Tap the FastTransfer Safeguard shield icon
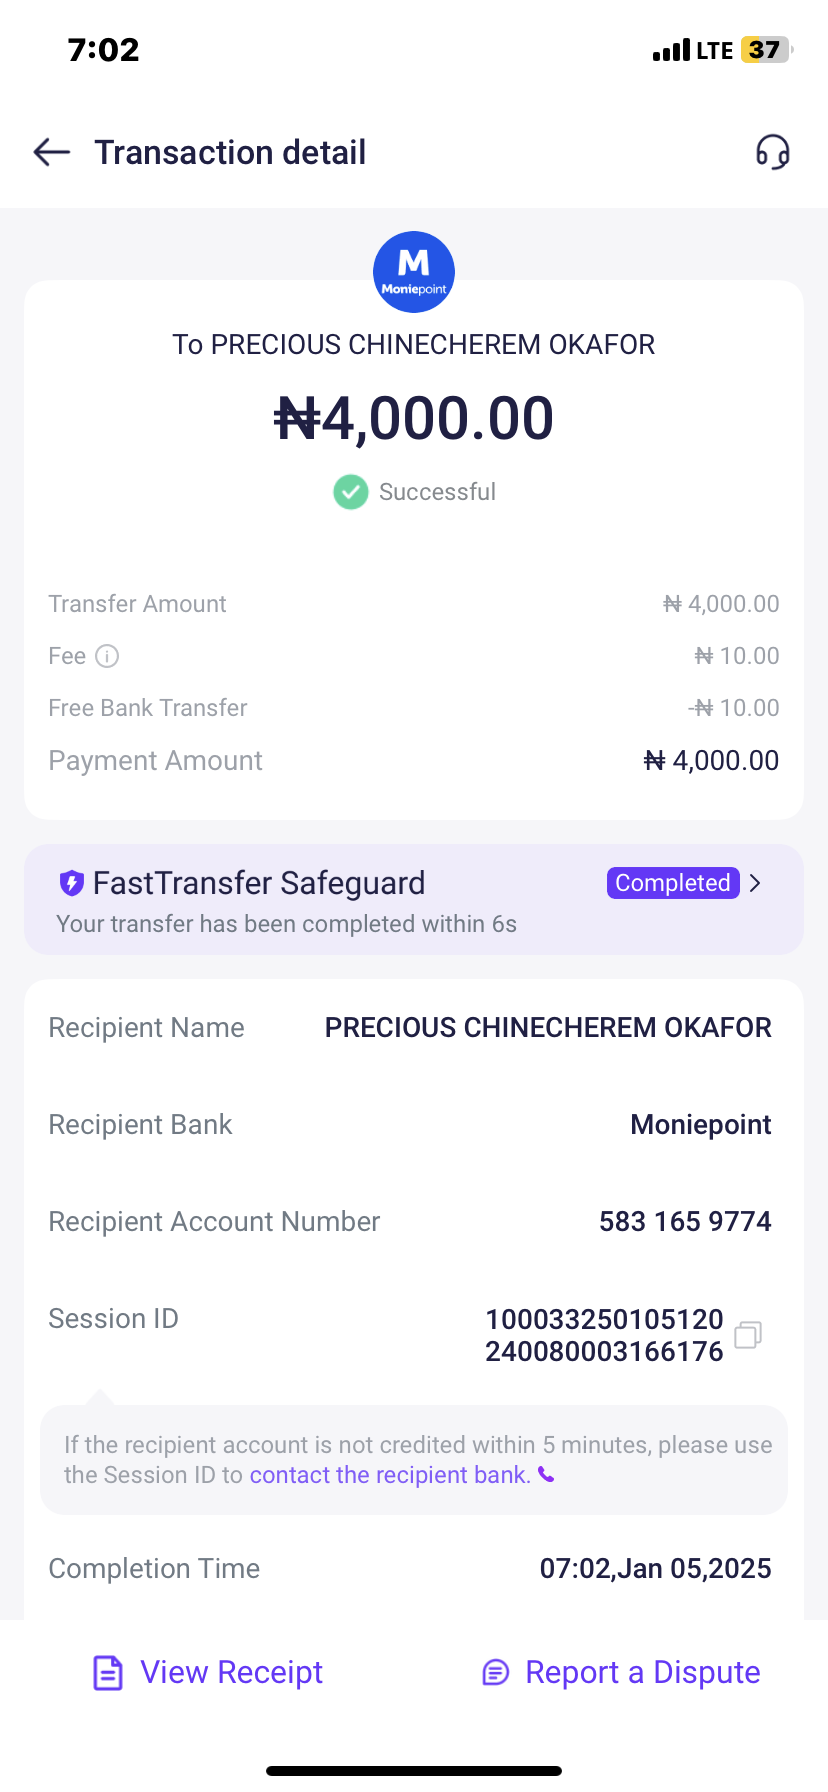Viewport: 828px width, 1792px height. [x=71, y=883]
